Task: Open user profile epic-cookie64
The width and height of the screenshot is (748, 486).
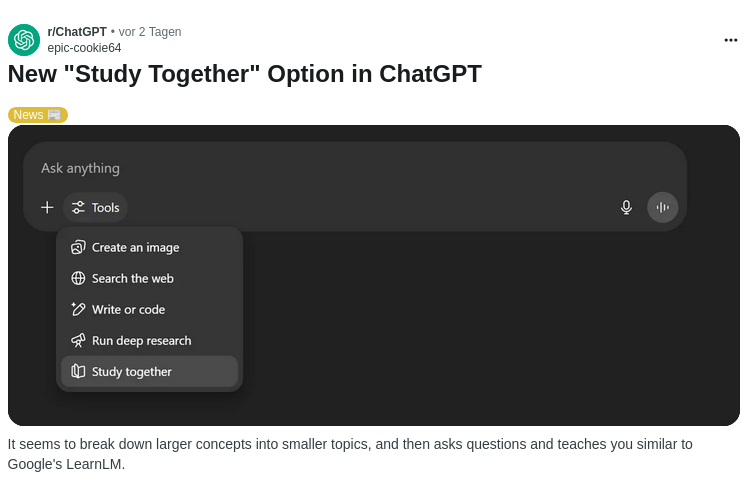Action: [84, 48]
